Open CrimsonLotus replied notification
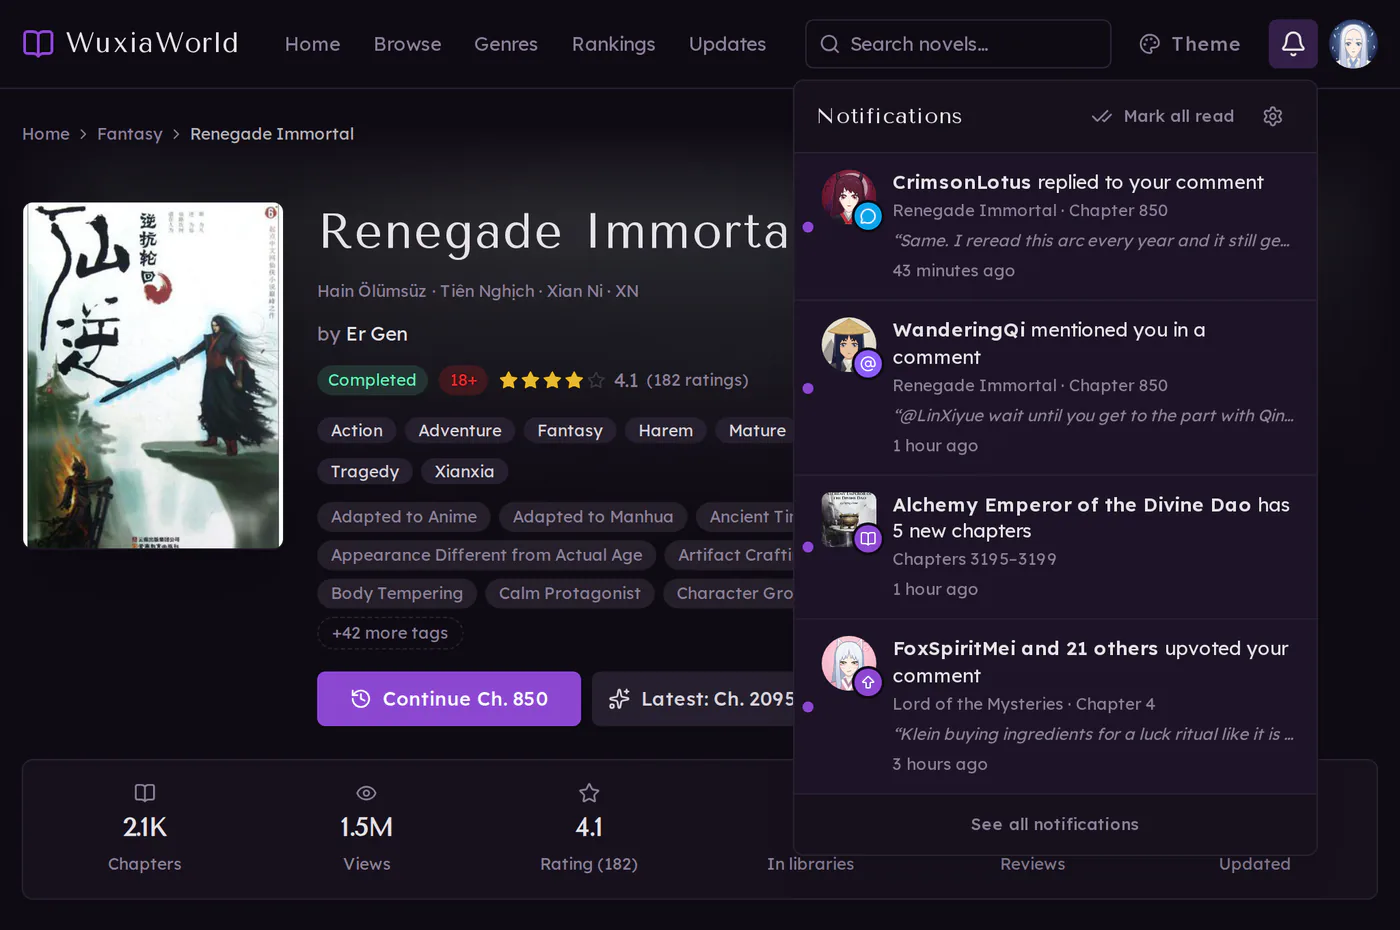The height and width of the screenshot is (930, 1400). point(1055,227)
